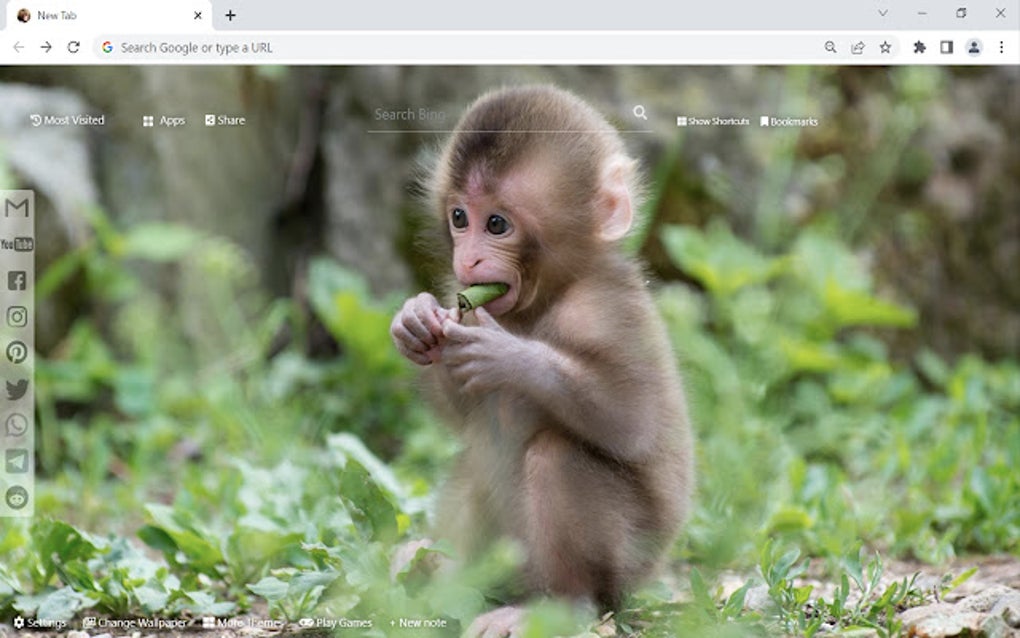The width and height of the screenshot is (1020, 638).
Task: Open Play Games
Action: (336, 622)
